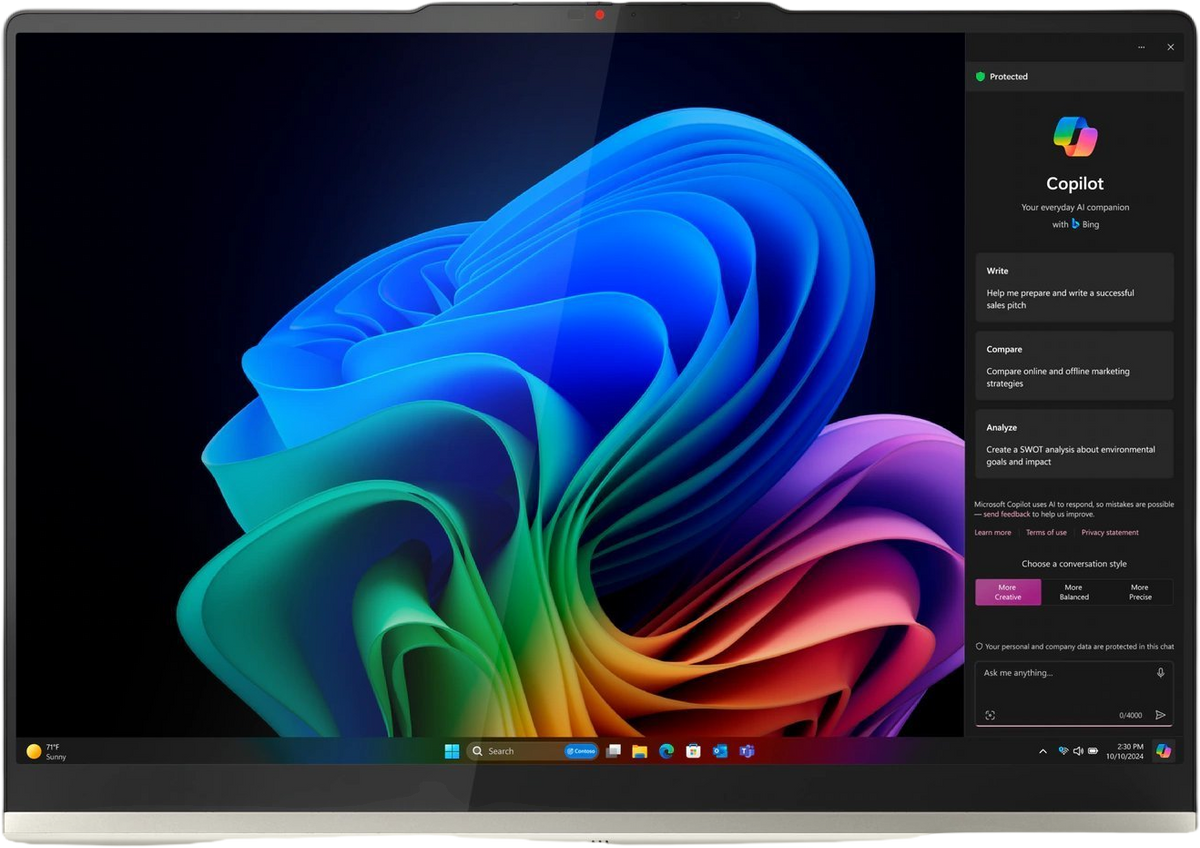
Task: Click the shield icon beside data protection notice
Action: pos(979,647)
